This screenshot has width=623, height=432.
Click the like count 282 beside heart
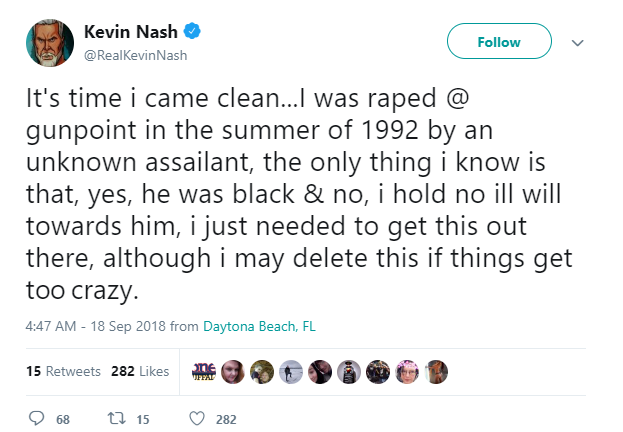(226, 419)
